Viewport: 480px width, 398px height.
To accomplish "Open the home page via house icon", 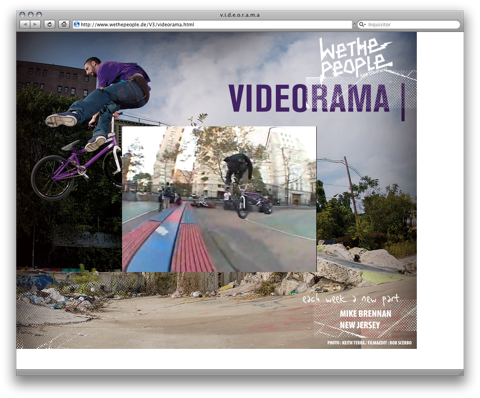I will tap(64, 24).
